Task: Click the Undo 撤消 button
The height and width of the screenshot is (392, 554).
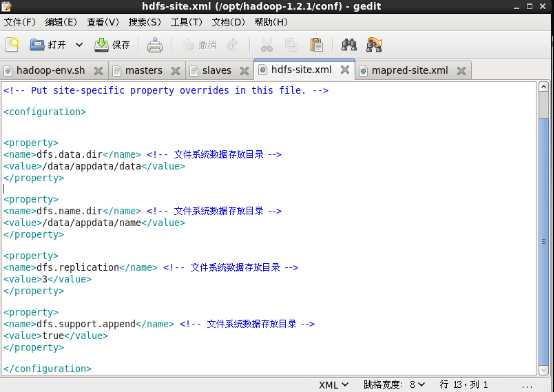Action: pos(200,45)
